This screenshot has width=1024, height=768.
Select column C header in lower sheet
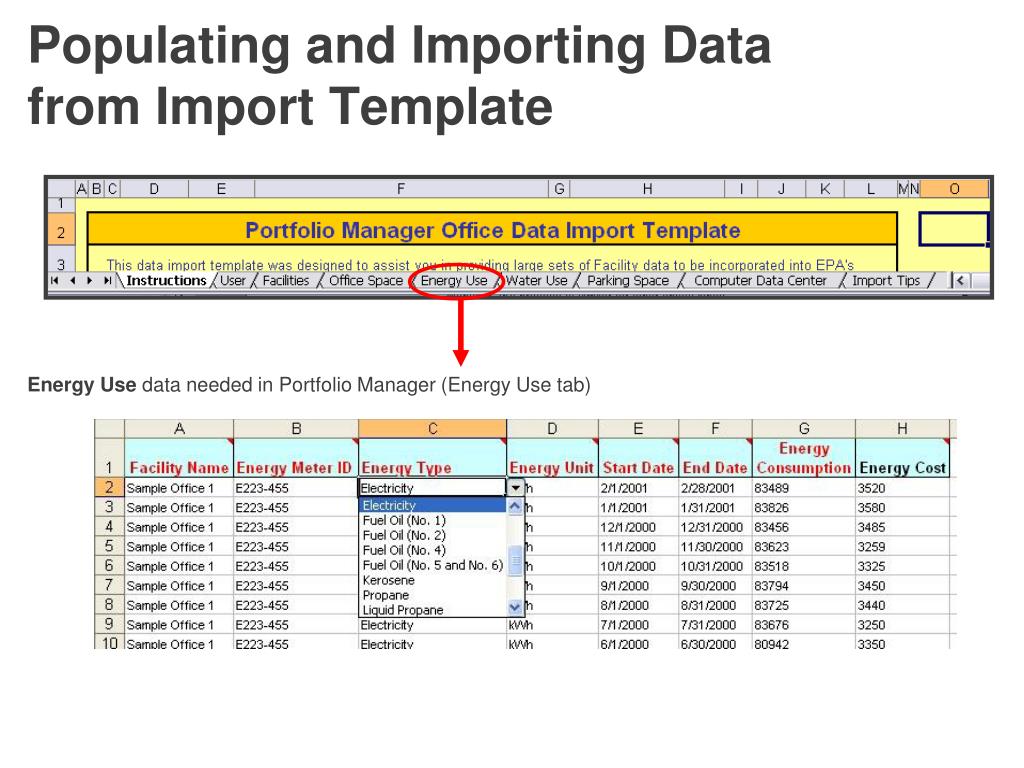click(432, 428)
